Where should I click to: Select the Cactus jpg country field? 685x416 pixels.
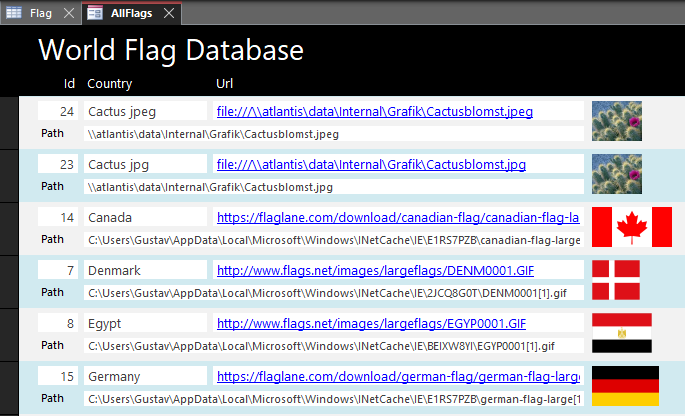145,164
